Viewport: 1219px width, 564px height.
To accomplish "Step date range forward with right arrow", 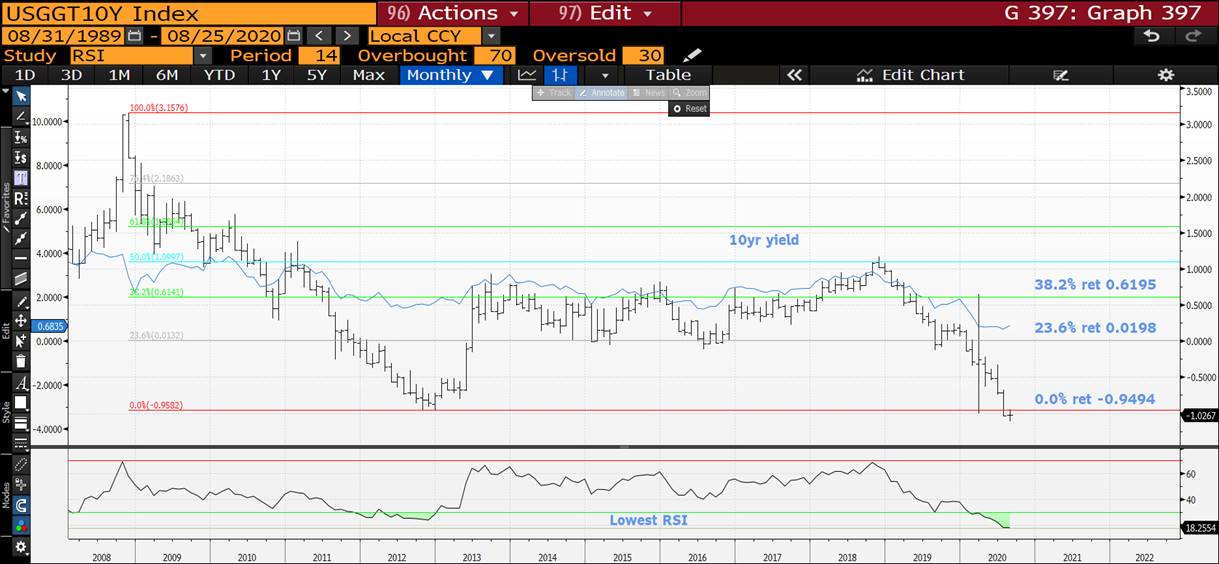I will tap(346, 36).
